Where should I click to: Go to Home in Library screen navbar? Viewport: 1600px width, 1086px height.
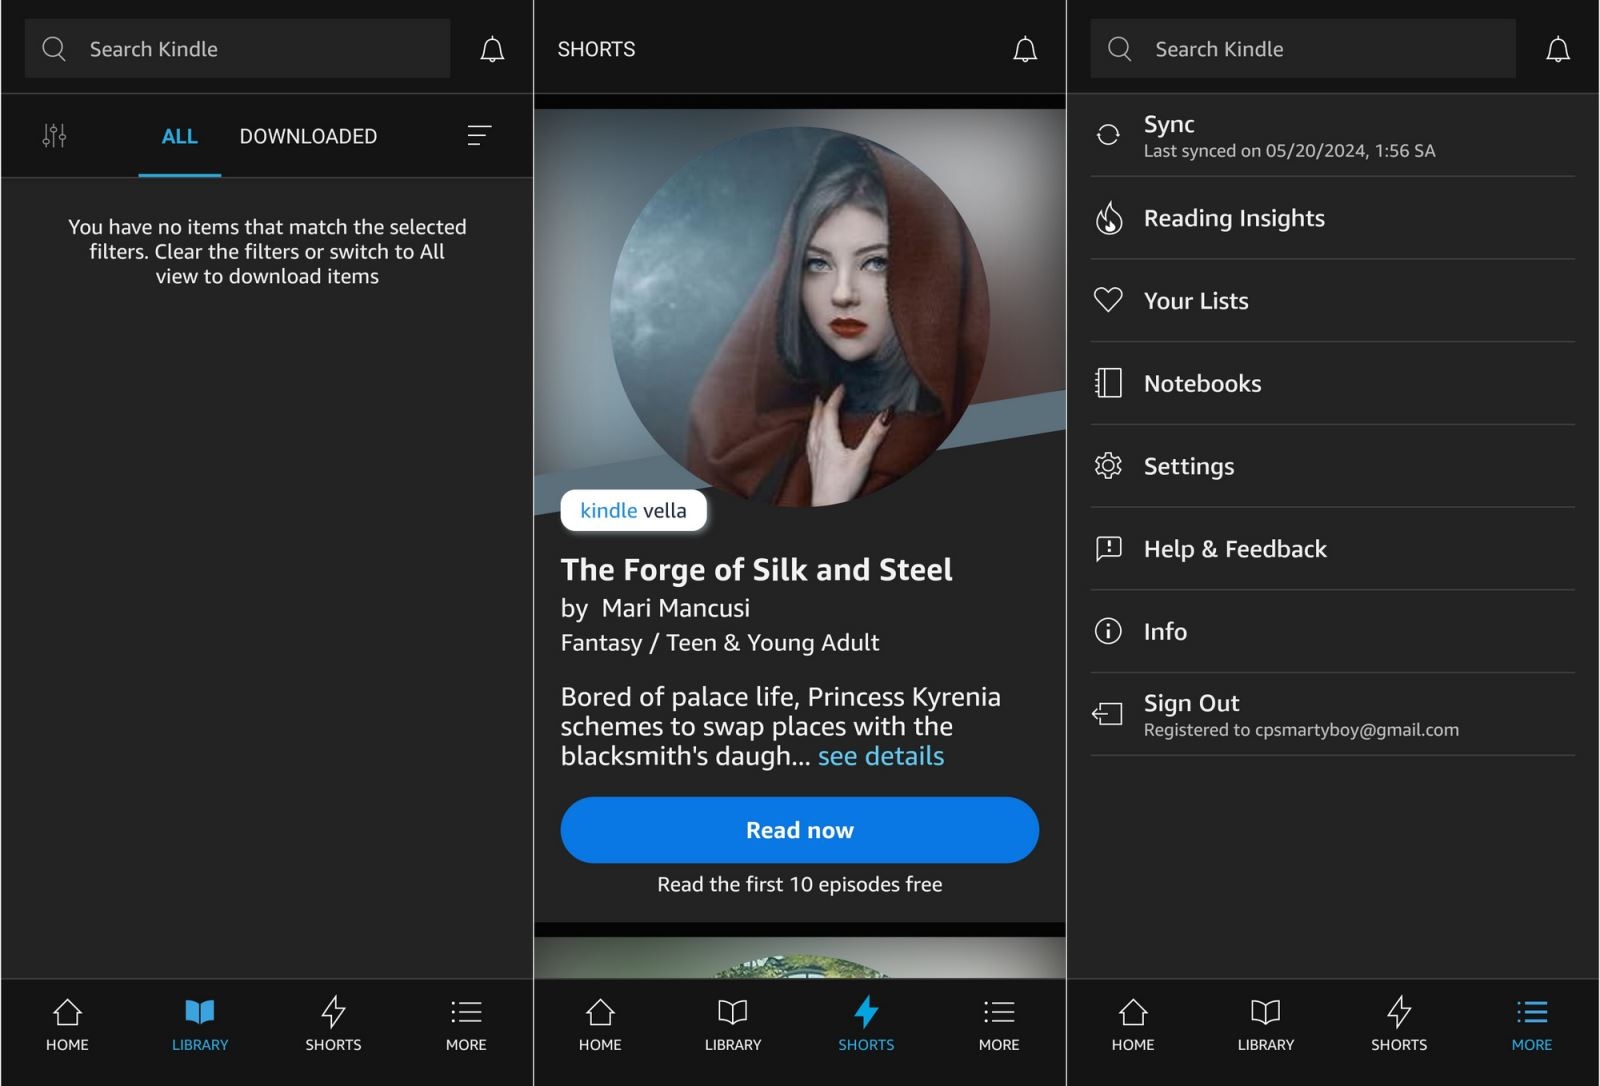coord(67,1025)
